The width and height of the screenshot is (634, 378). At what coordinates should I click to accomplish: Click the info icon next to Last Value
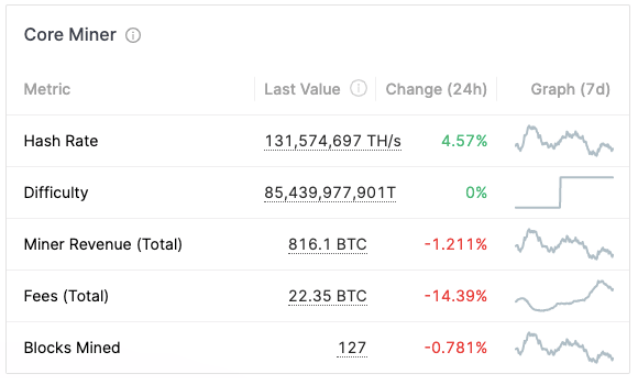(358, 88)
